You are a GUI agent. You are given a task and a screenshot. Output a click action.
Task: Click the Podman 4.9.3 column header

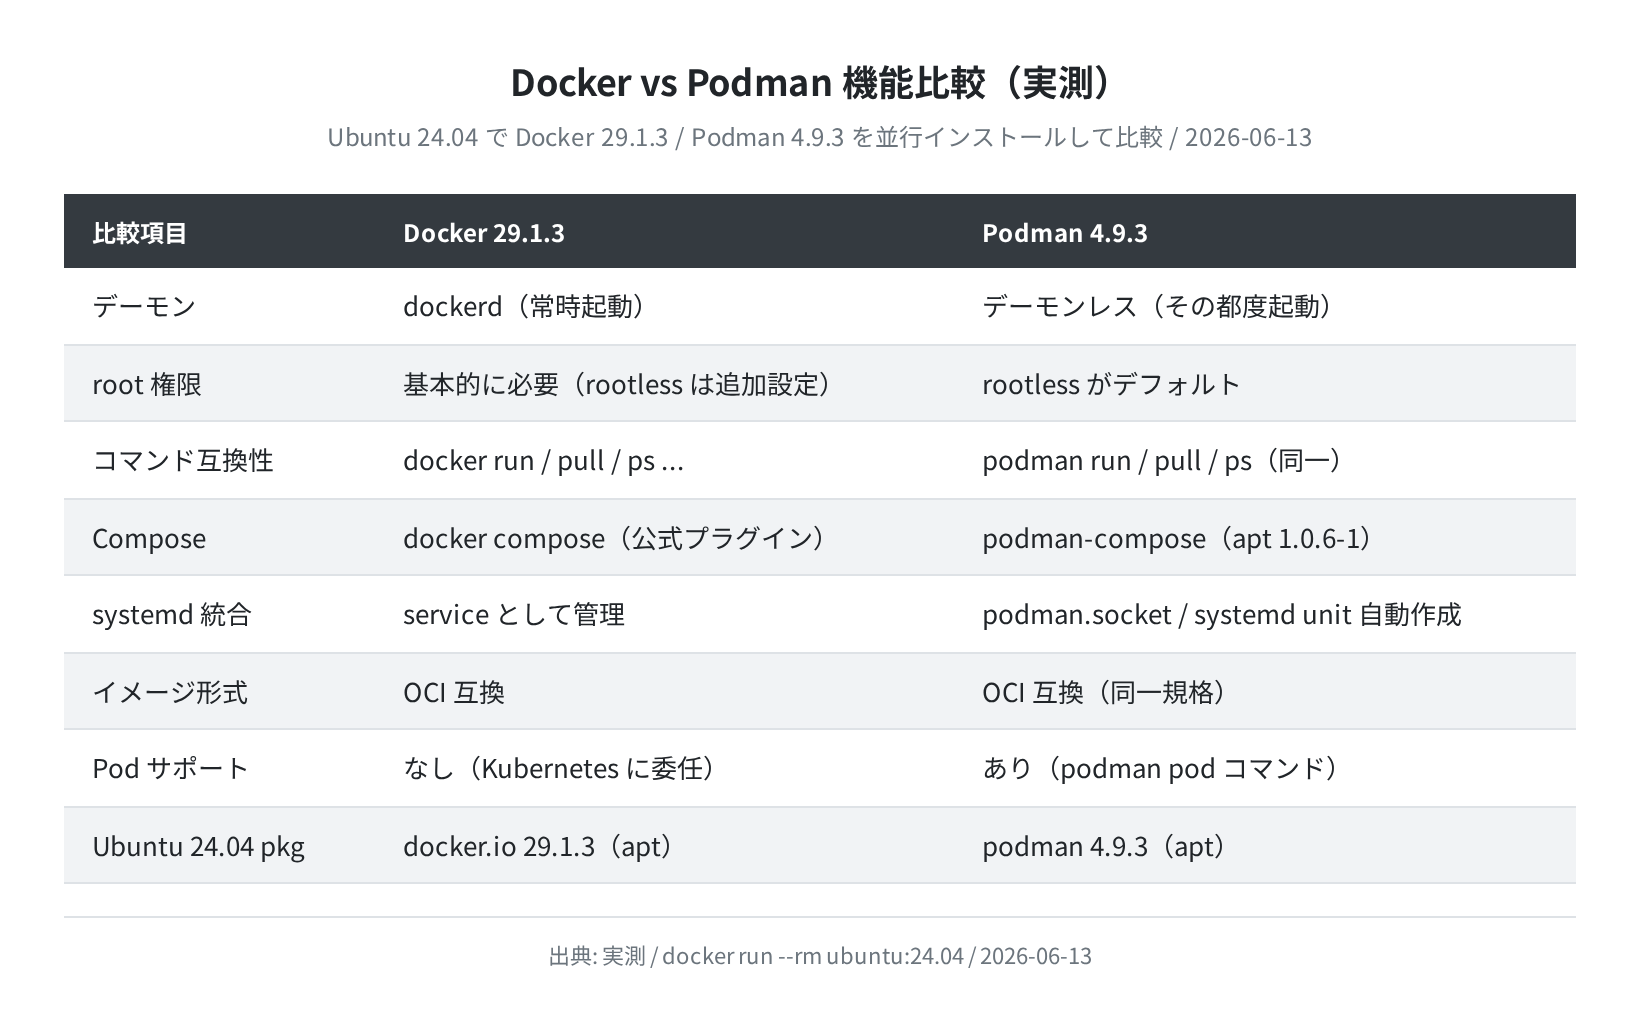[x=1065, y=233]
